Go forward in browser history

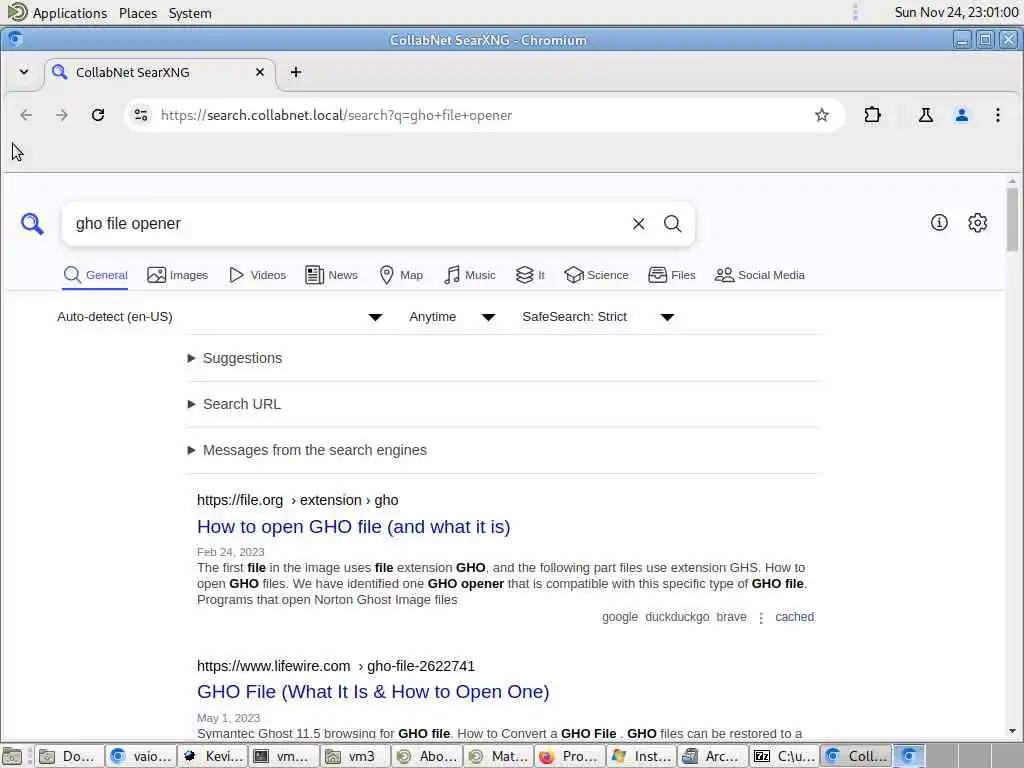click(x=61, y=115)
